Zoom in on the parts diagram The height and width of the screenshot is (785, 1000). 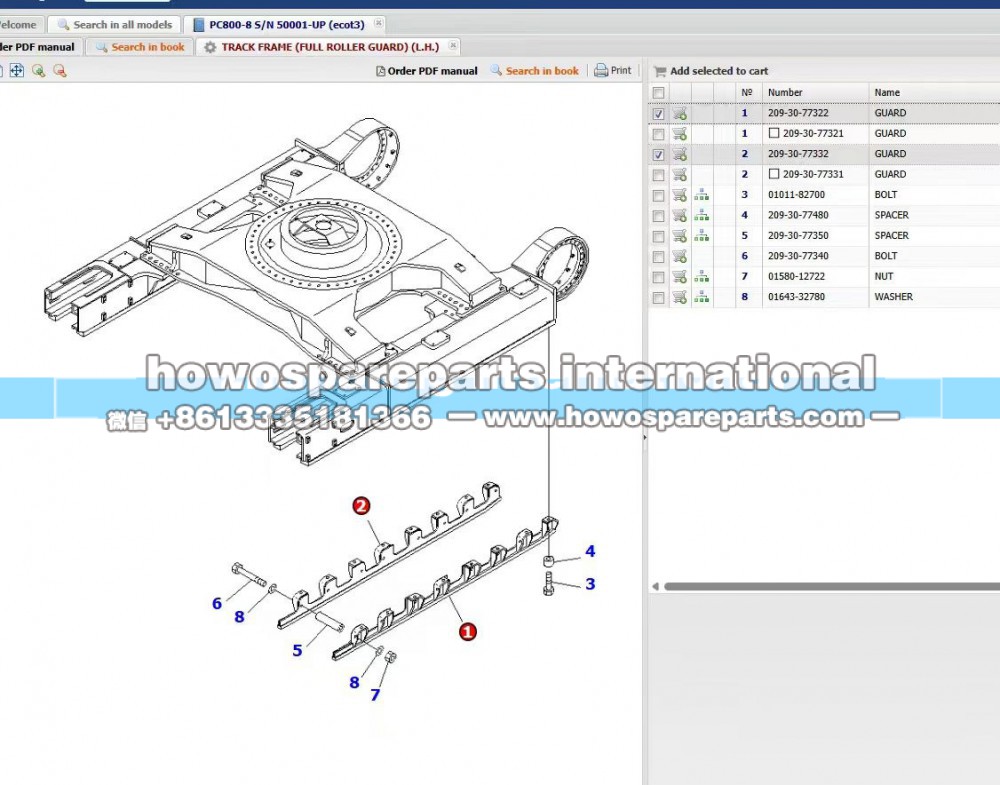(x=38, y=71)
